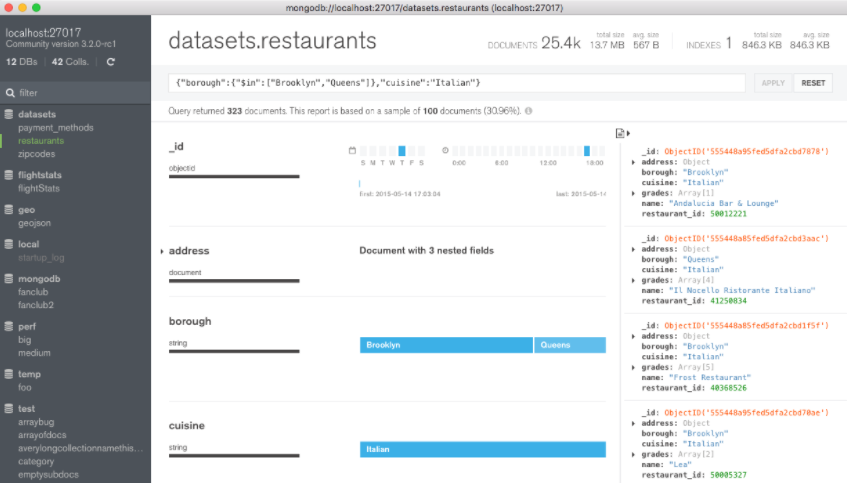Open the averylongcollectionnamethis… collection
This screenshot has width=847, height=483.
coord(80,448)
